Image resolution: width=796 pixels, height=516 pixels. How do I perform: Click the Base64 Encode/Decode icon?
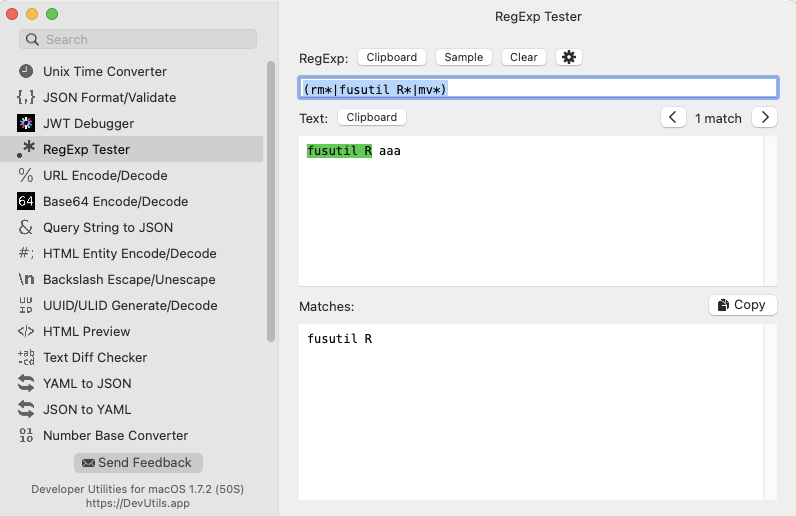(x=26, y=202)
